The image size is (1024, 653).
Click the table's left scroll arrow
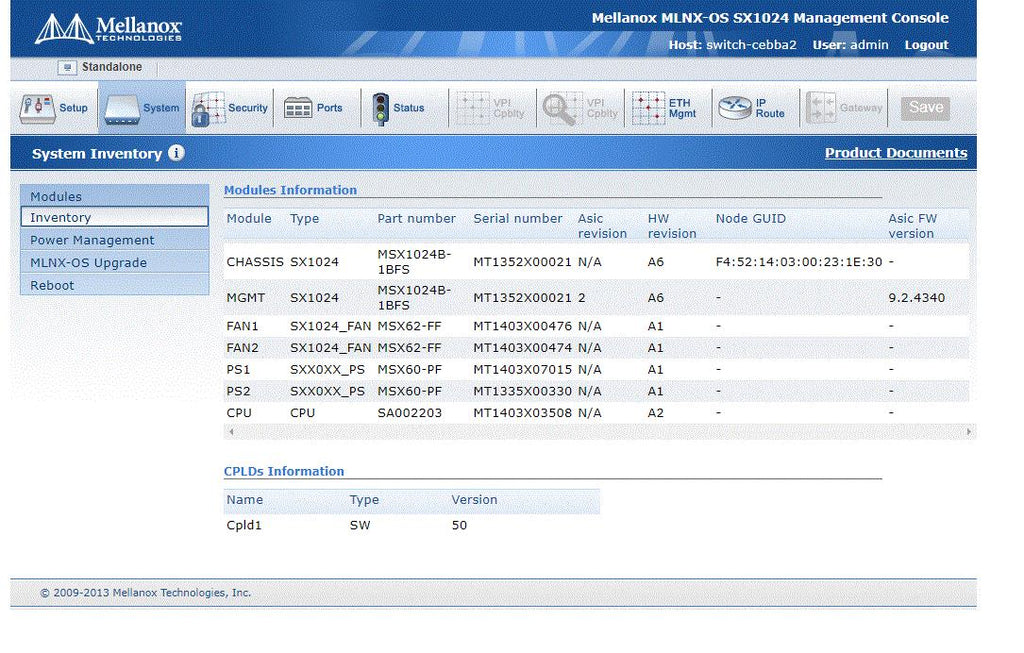[231, 432]
